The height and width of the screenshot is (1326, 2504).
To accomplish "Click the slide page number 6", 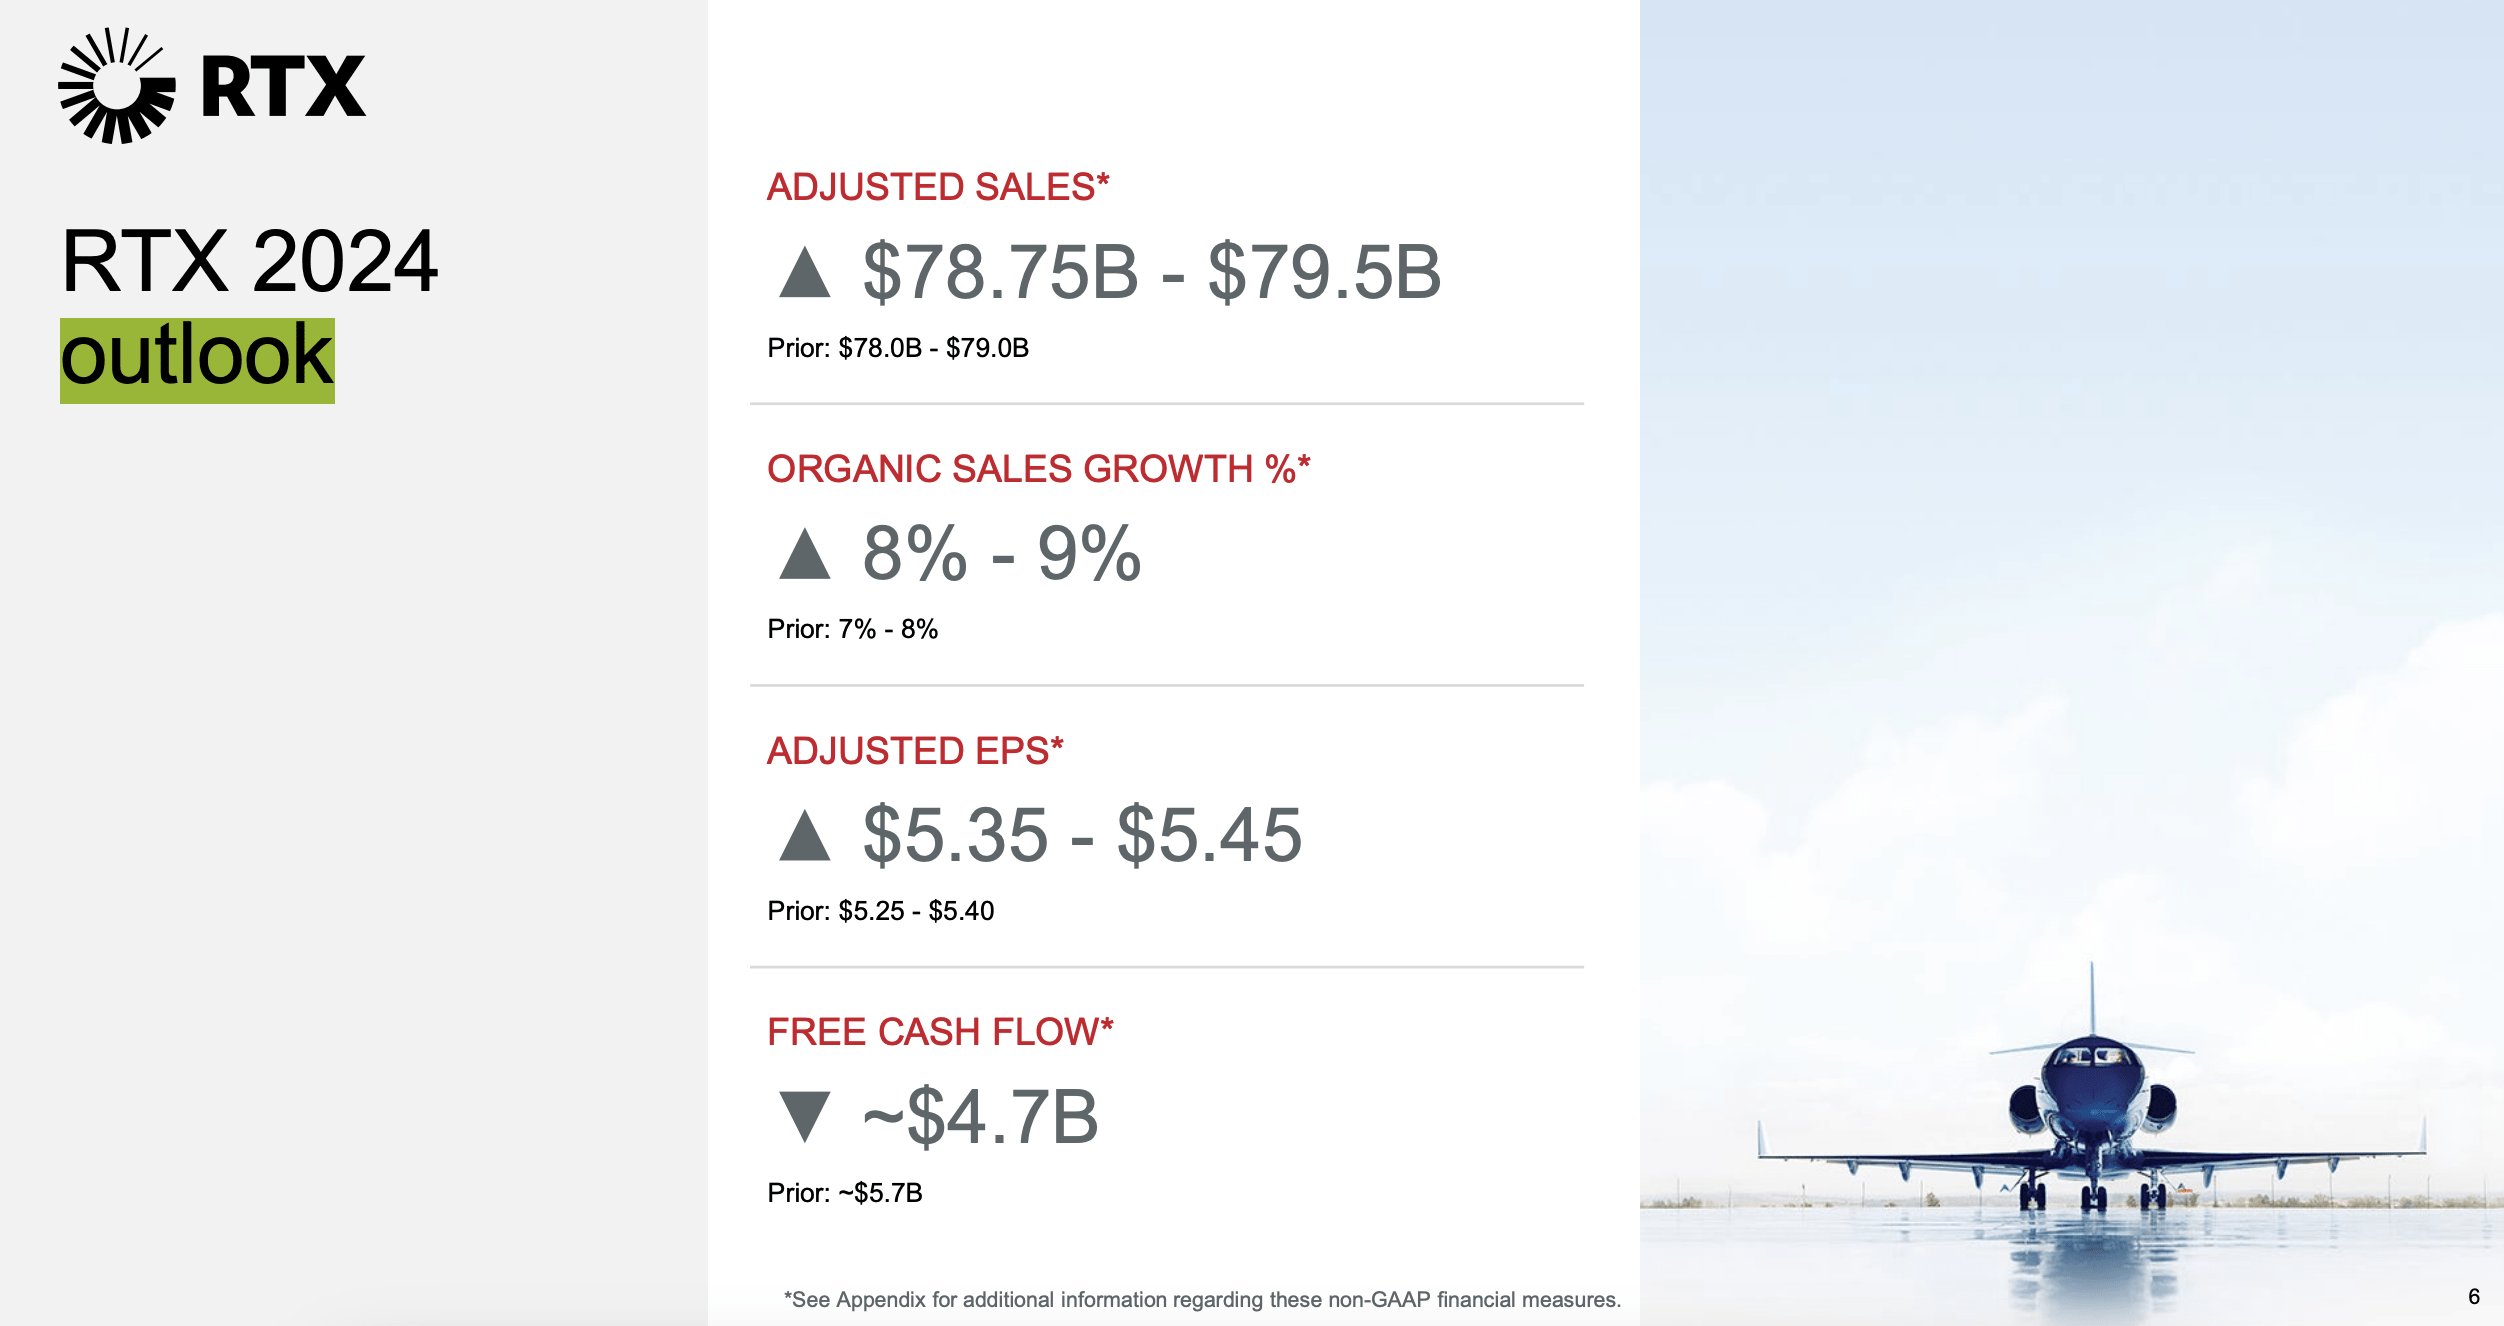I will tap(2473, 1297).
